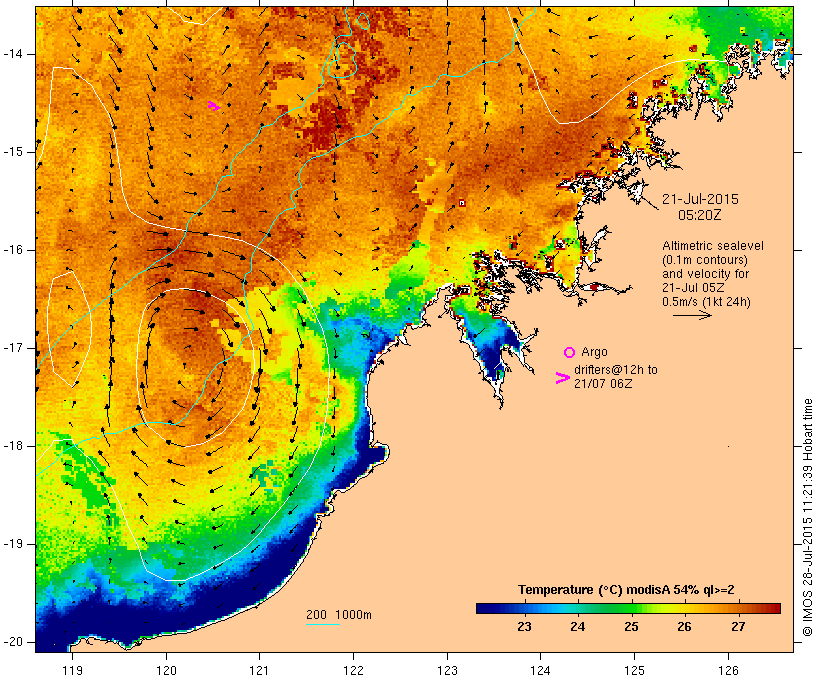Click the 'and velocity for' text line

point(706,274)
